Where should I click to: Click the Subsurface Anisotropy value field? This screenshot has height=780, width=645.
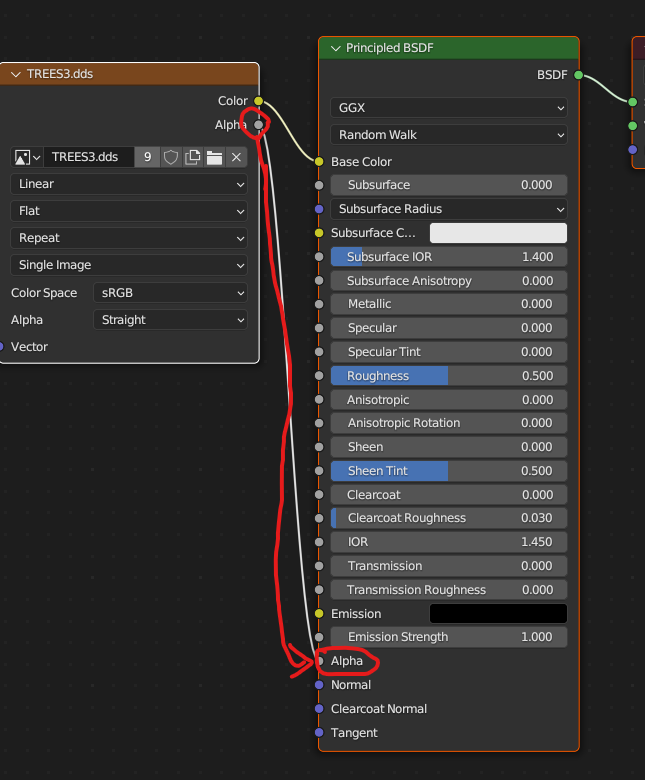(449, 281)
